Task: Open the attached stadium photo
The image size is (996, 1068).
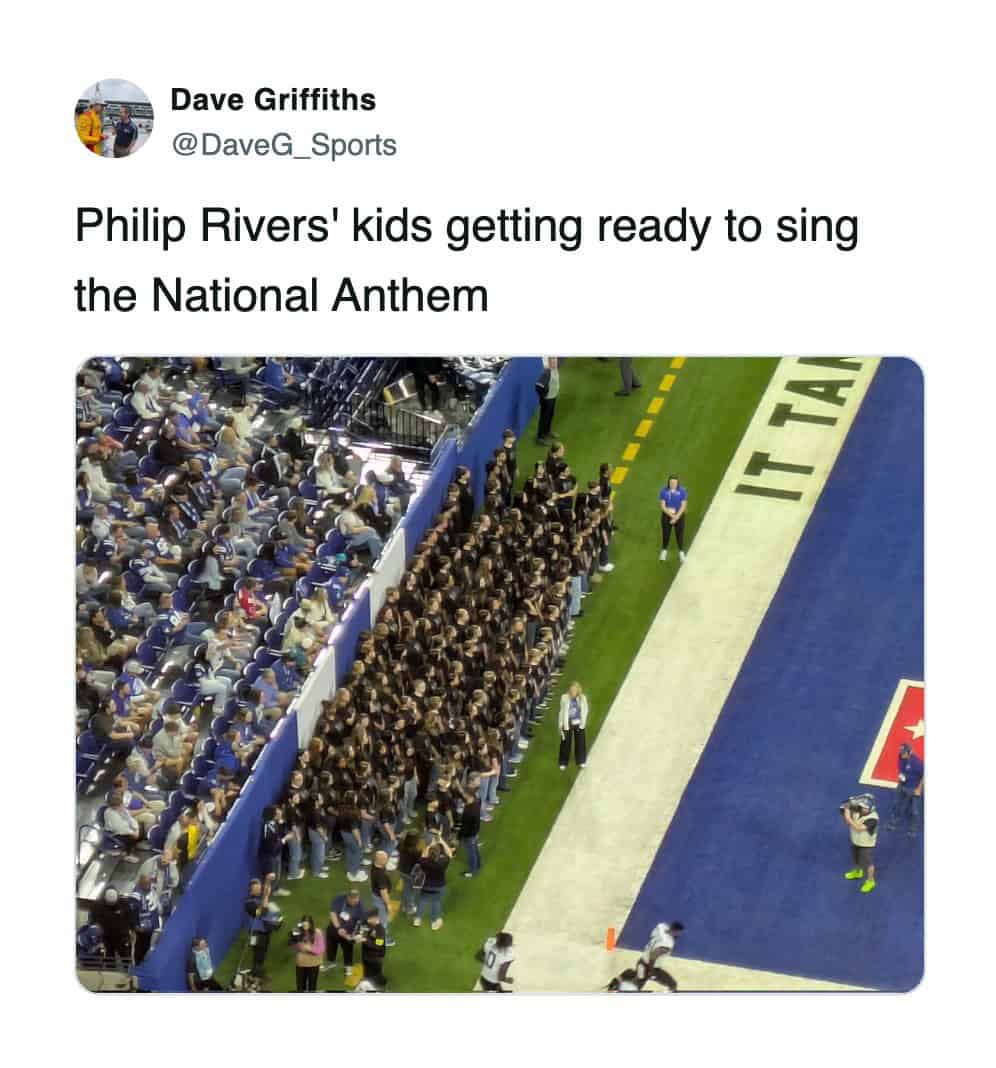Action: coord(499,674)
